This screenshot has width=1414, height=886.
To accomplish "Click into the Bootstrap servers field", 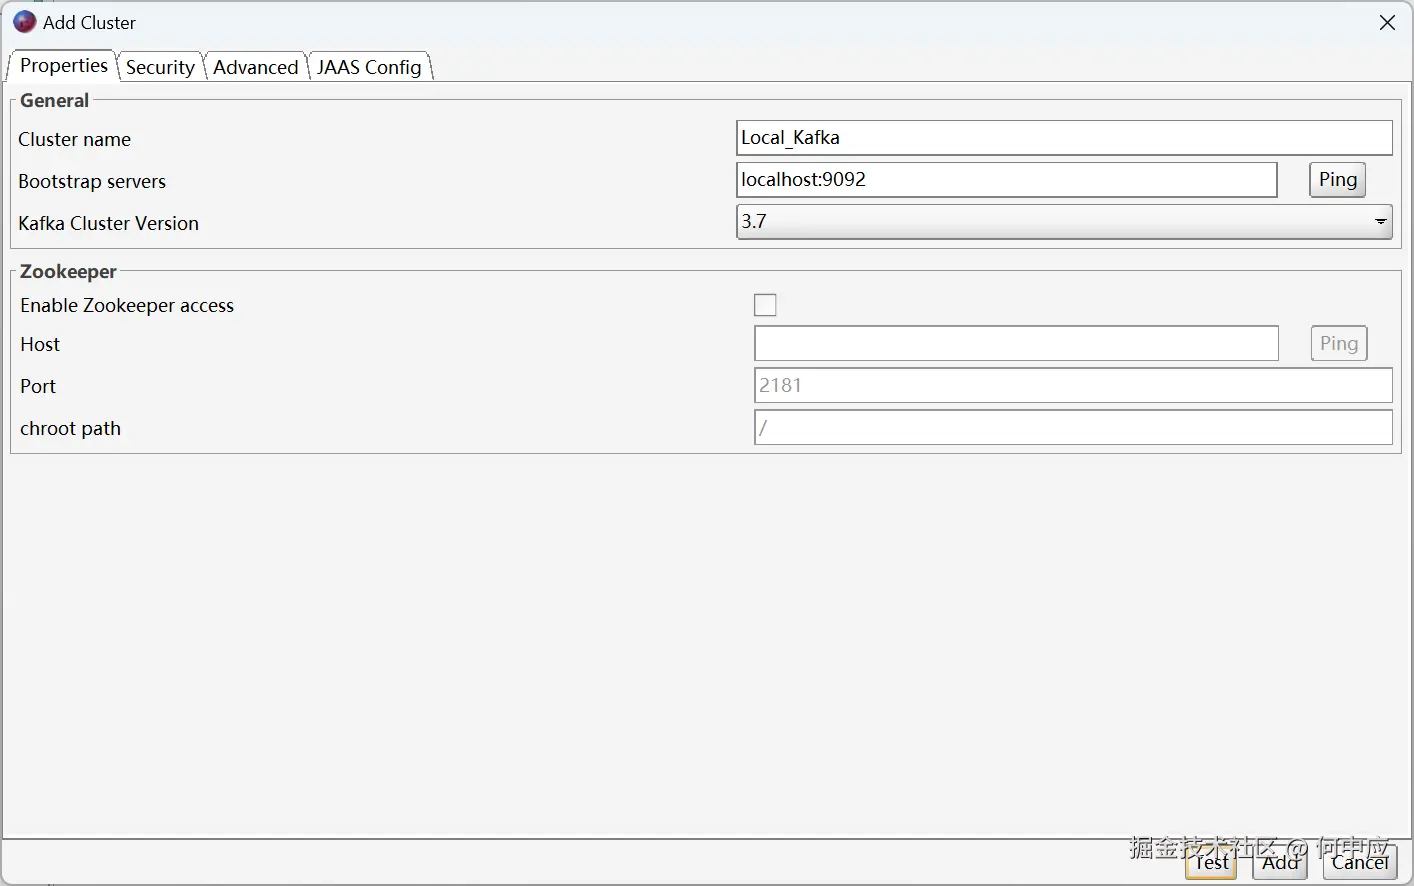I will [1006, 180].
